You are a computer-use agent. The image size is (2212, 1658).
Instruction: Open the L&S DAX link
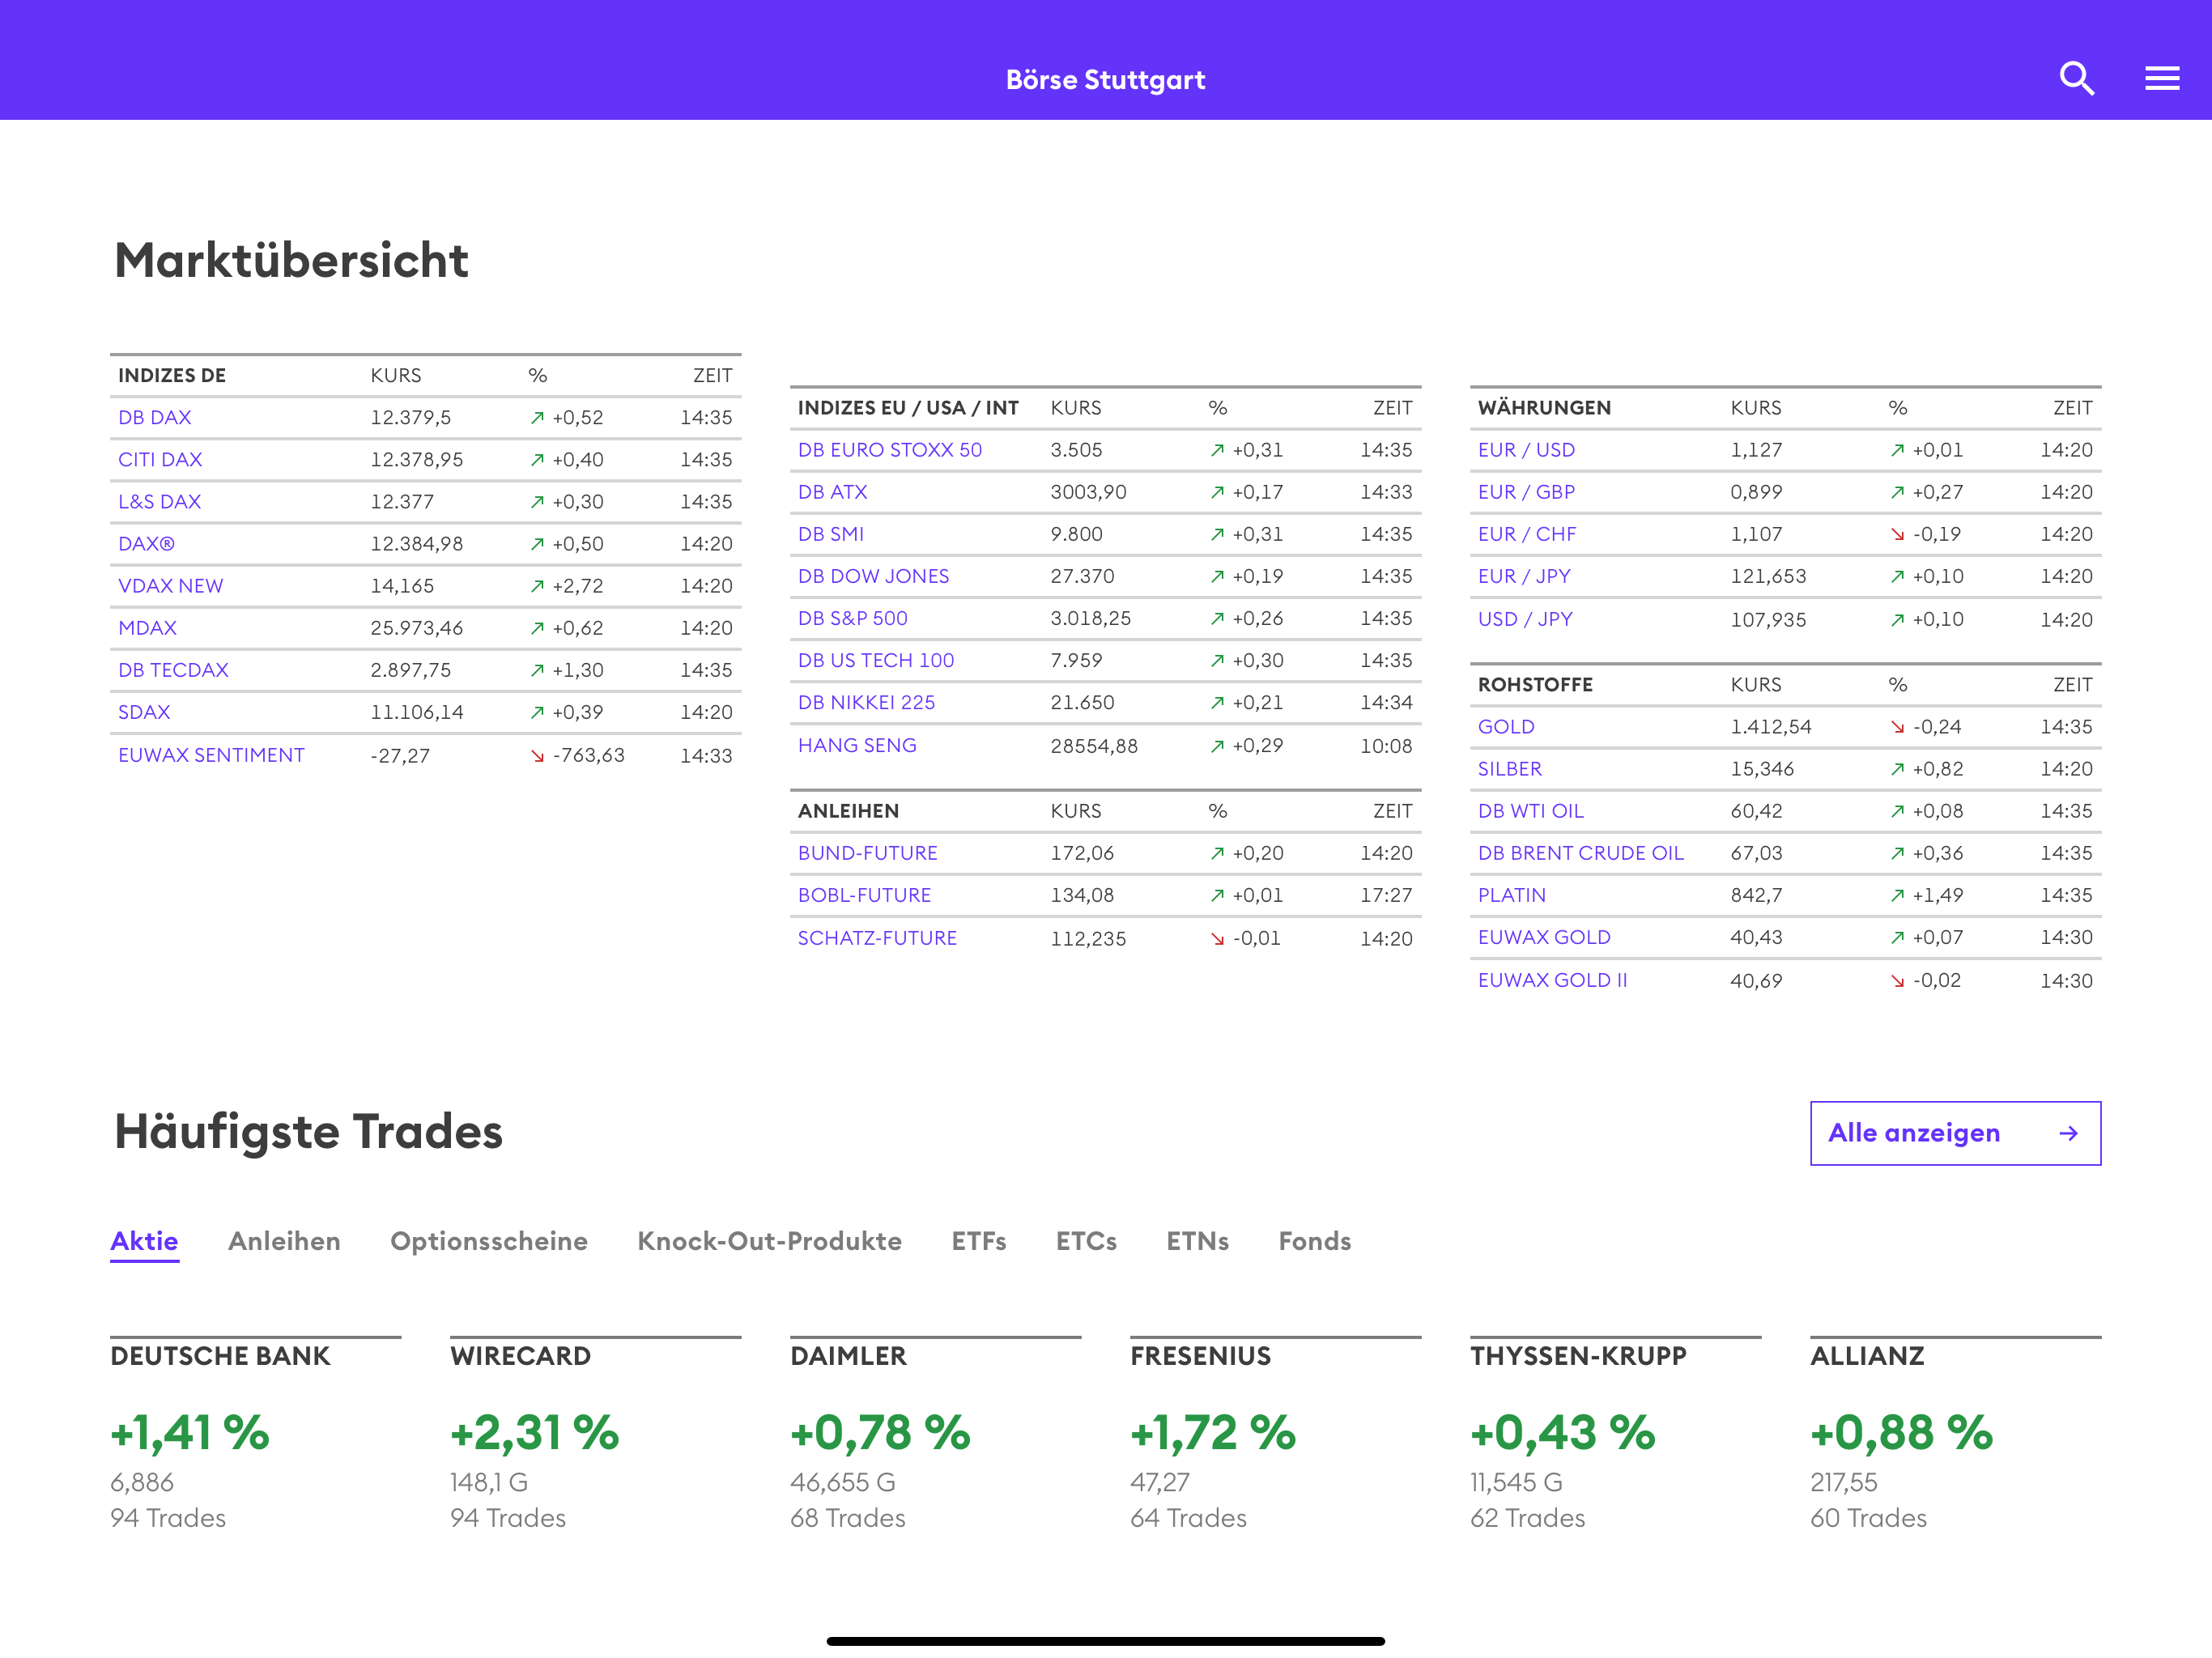pyautogui.click(x=159, y=501)
